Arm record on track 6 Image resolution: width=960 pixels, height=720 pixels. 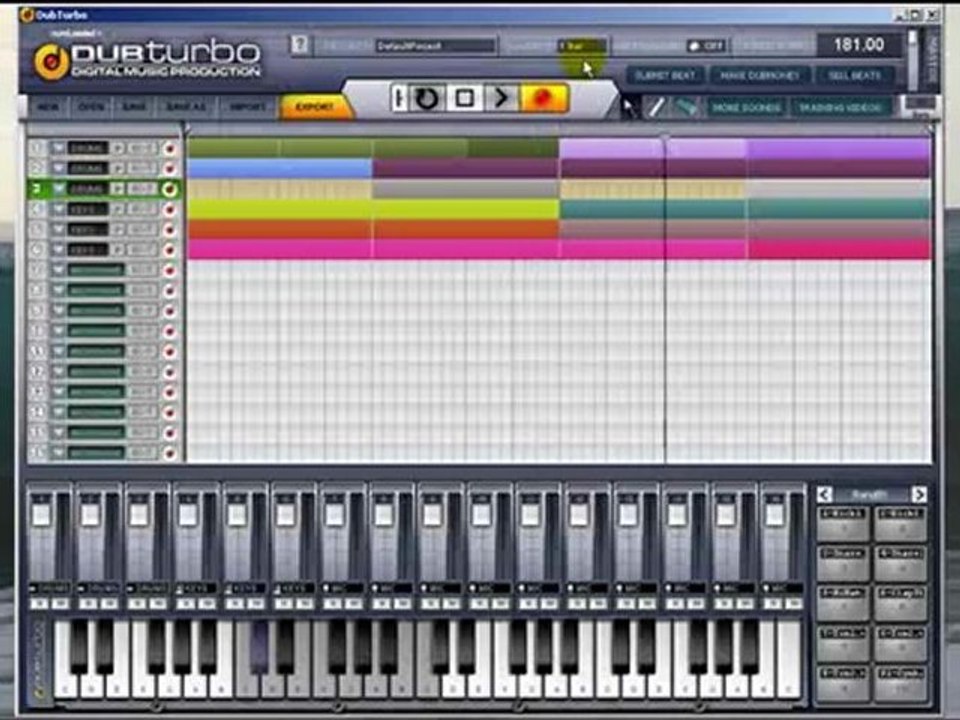point(170,250)
